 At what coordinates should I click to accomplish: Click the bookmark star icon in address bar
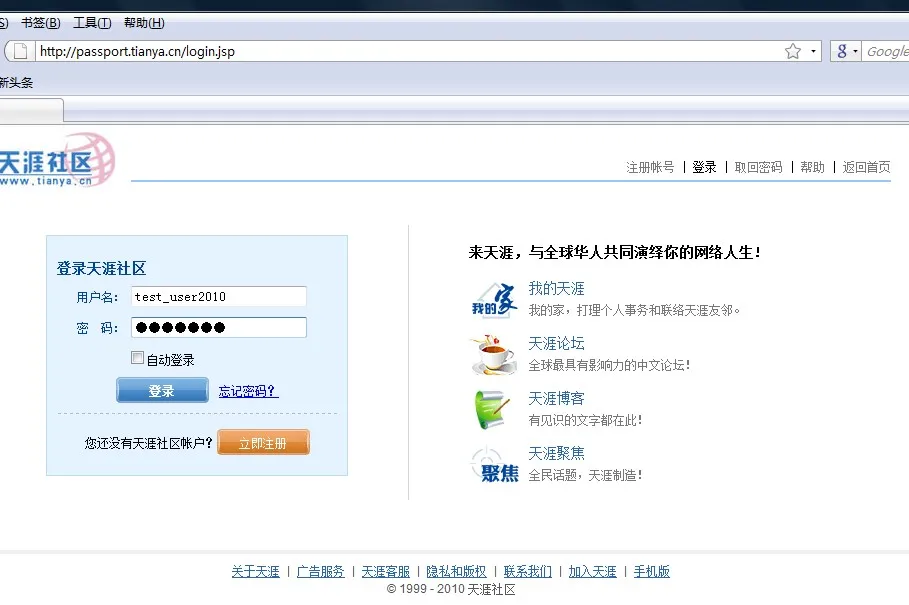[792, 52]
